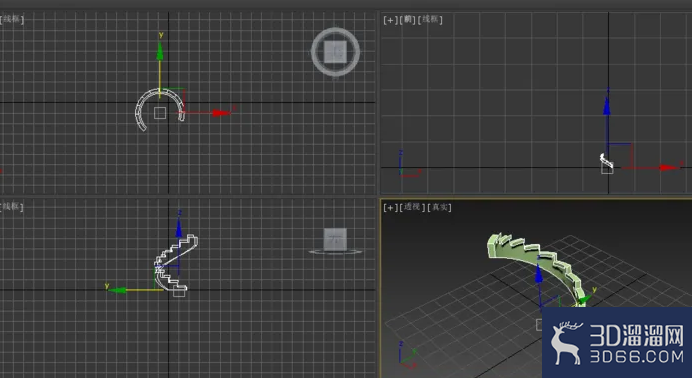This screenshot has width=692, height=378.
Task: Grab red X axis arrow in top-left viewport
Action: 221,113
